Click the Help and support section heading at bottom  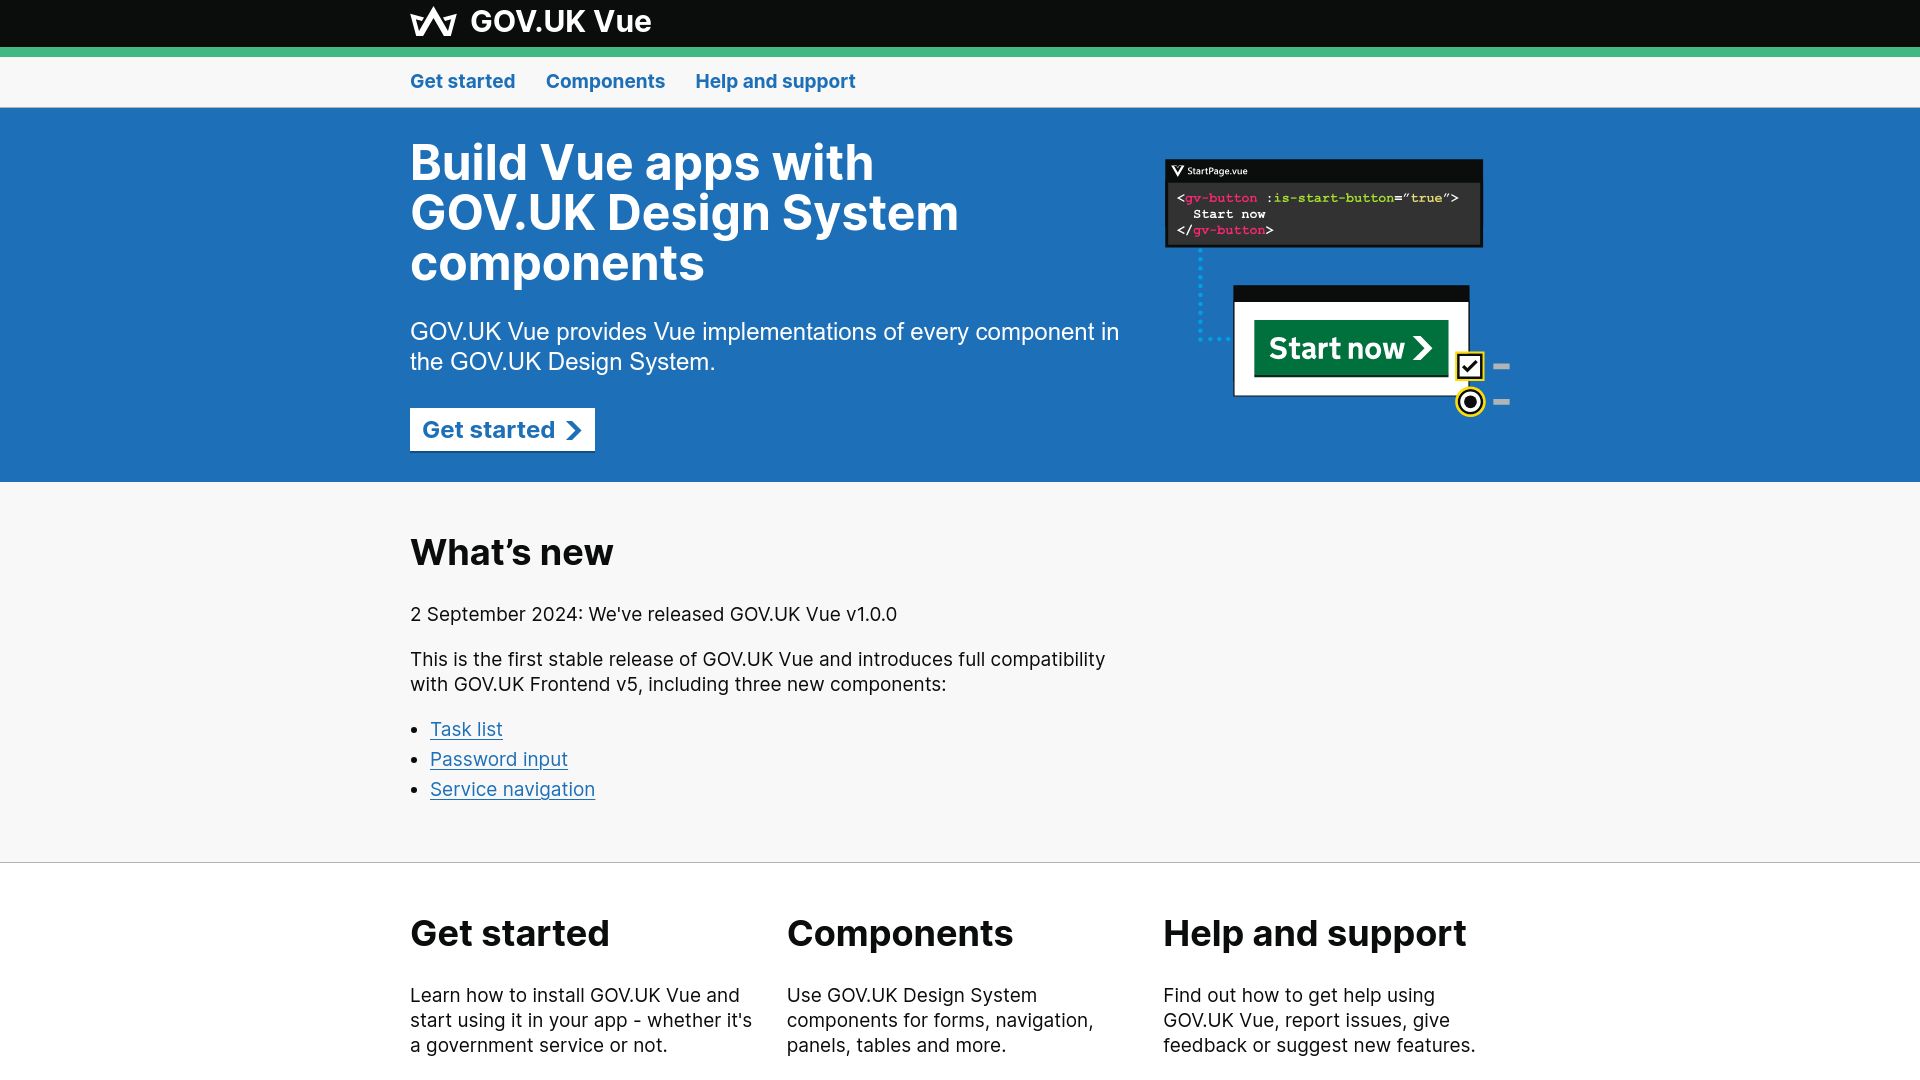point(1314,933)
